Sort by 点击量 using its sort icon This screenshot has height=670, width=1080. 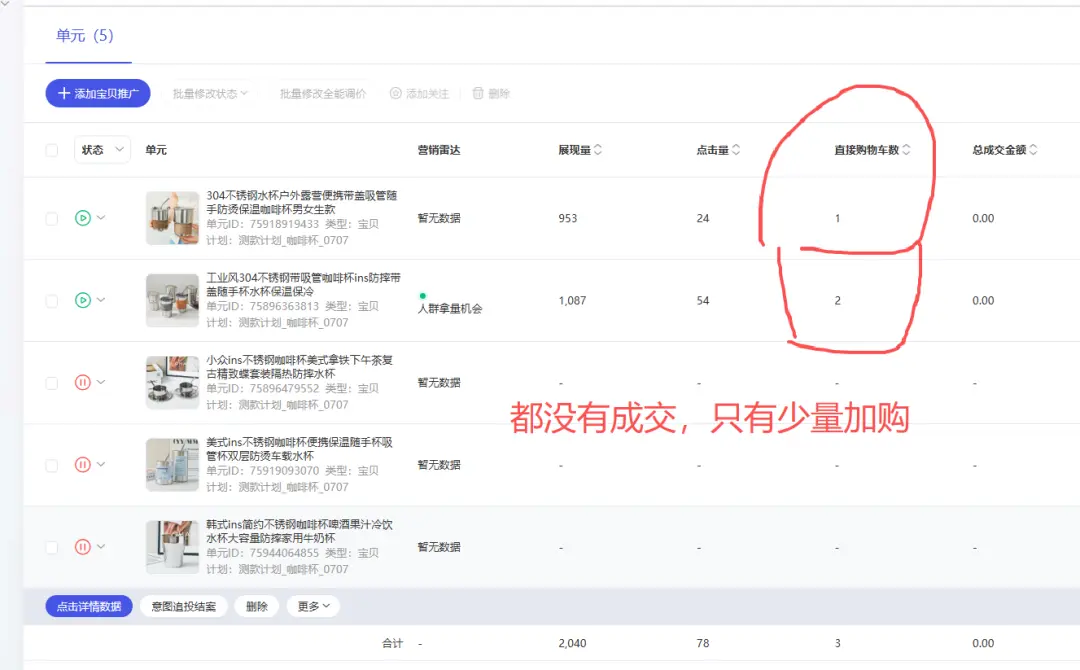point(736,150)
